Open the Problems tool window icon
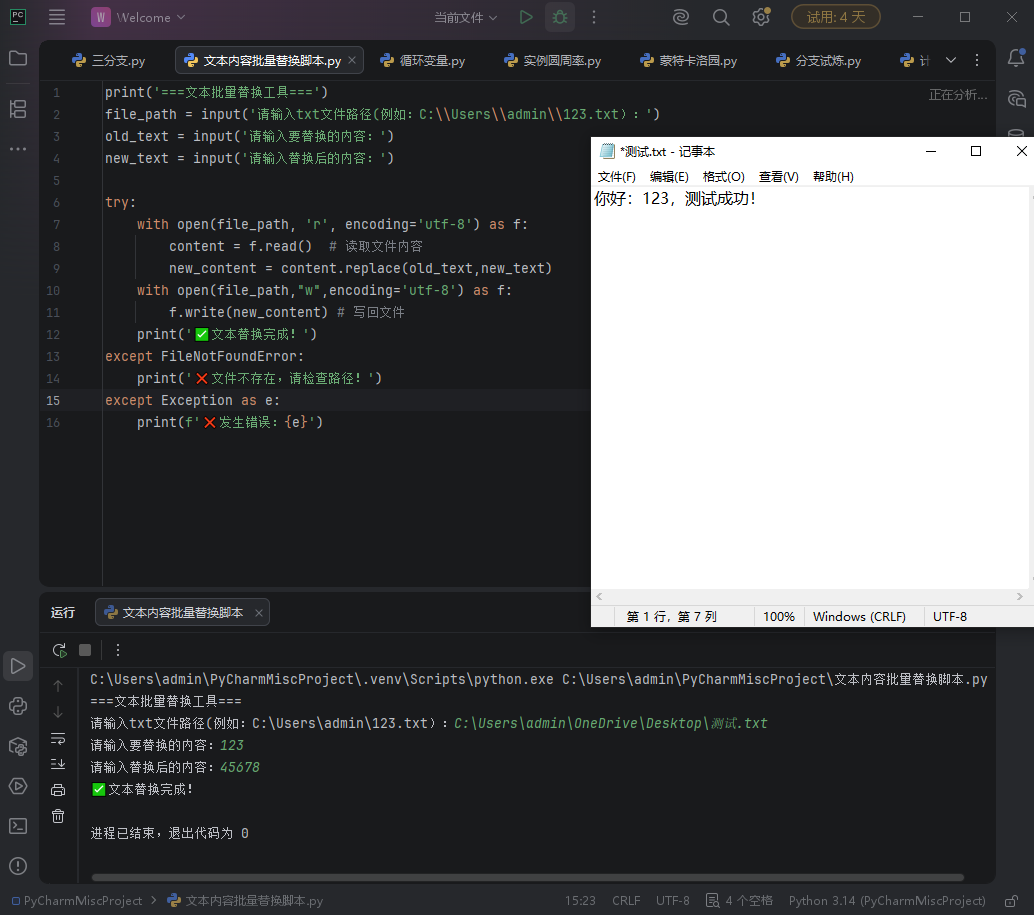The height and width of the screenshot is (915, 1034). (x=18, y=866)
